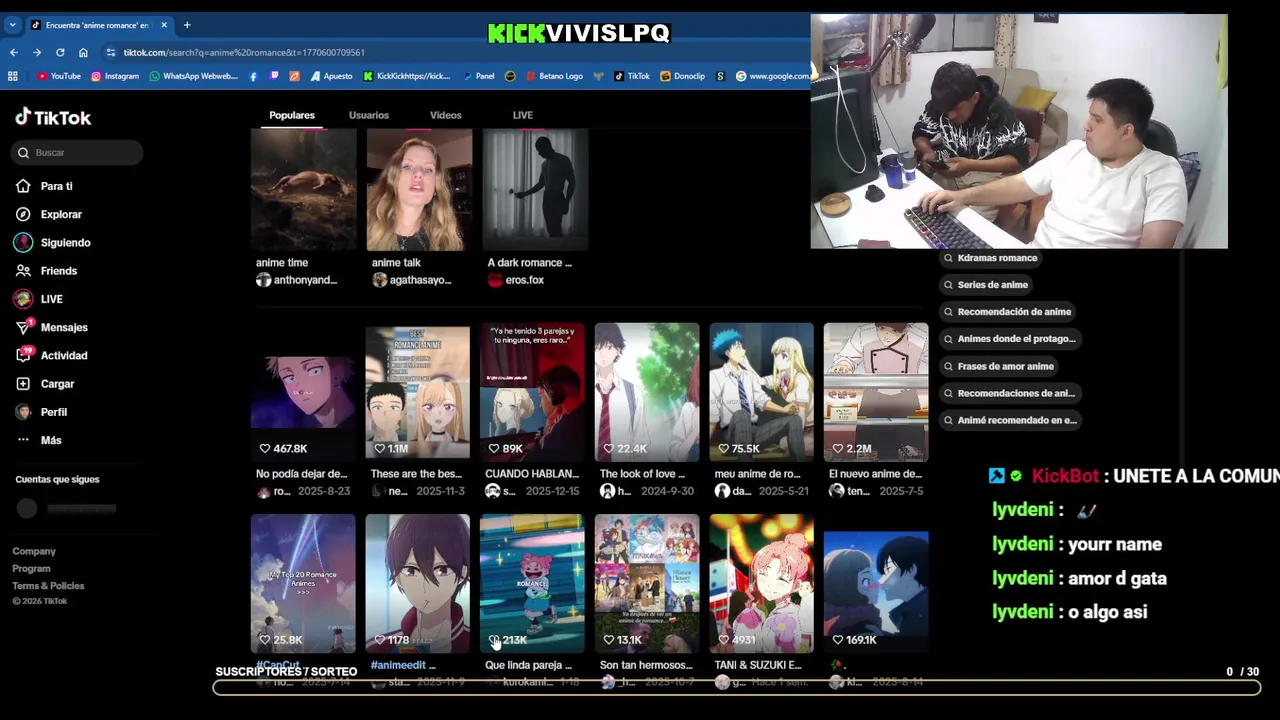1280x720 pixels.
Task: Open the TikTok bookmark in bookmarks bar
Action: tap(632, 76)
